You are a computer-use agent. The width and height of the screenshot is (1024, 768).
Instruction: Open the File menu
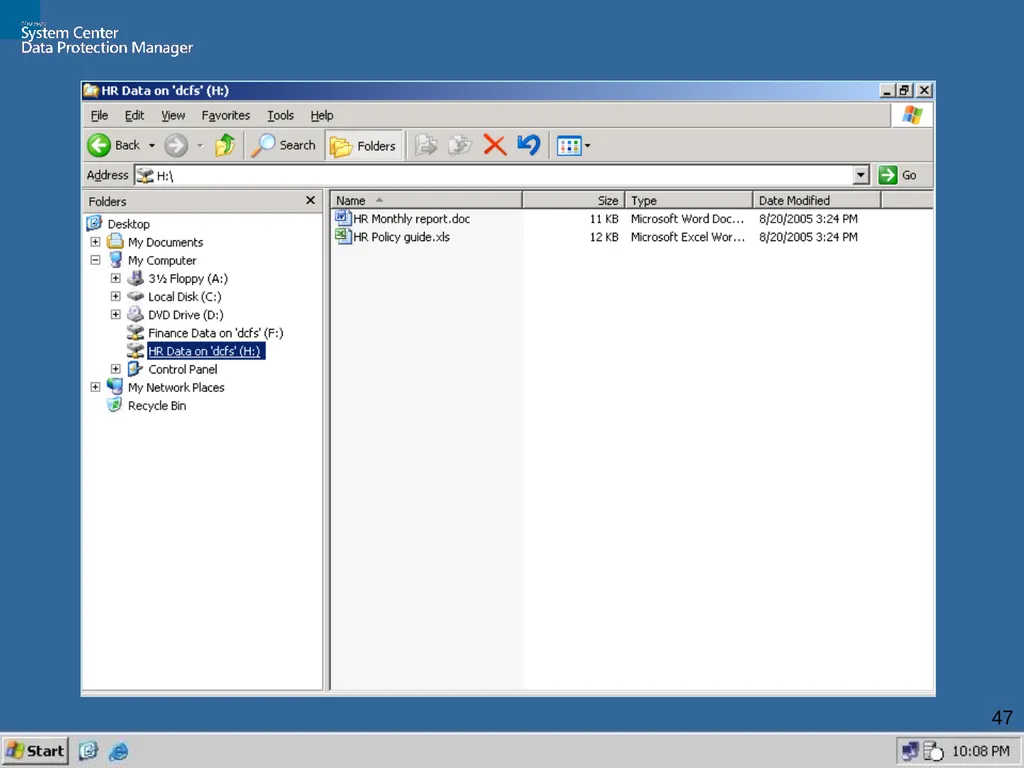click(x=99, y=116)
